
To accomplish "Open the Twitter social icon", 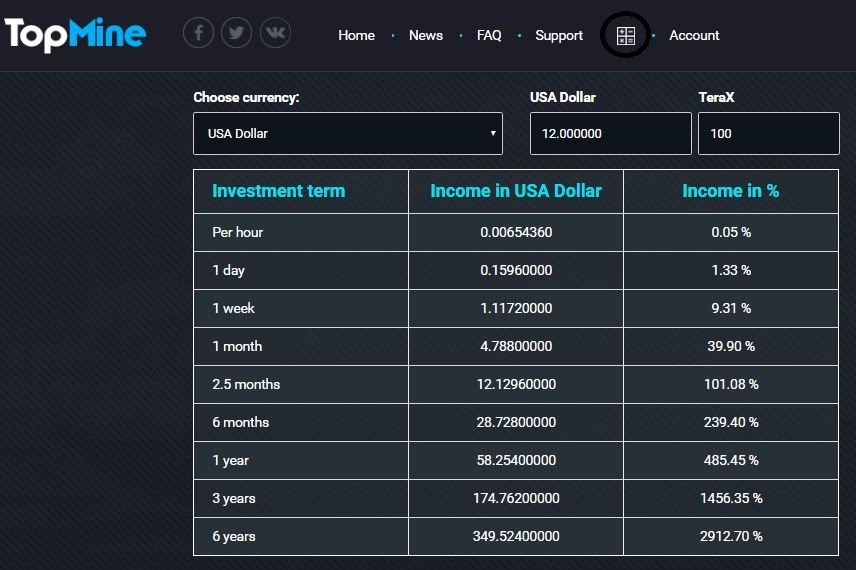I will click(x=236, y=33).
